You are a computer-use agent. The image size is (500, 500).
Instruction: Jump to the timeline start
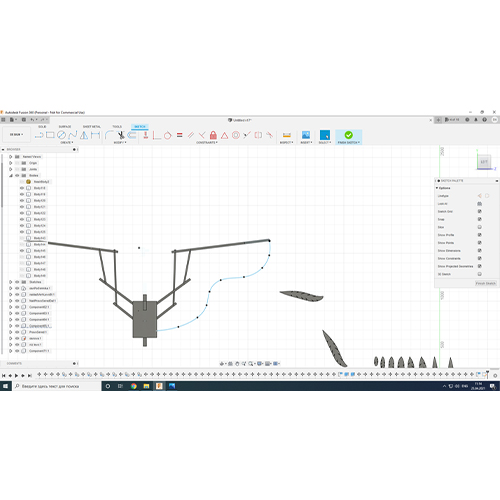coord(4,375)
